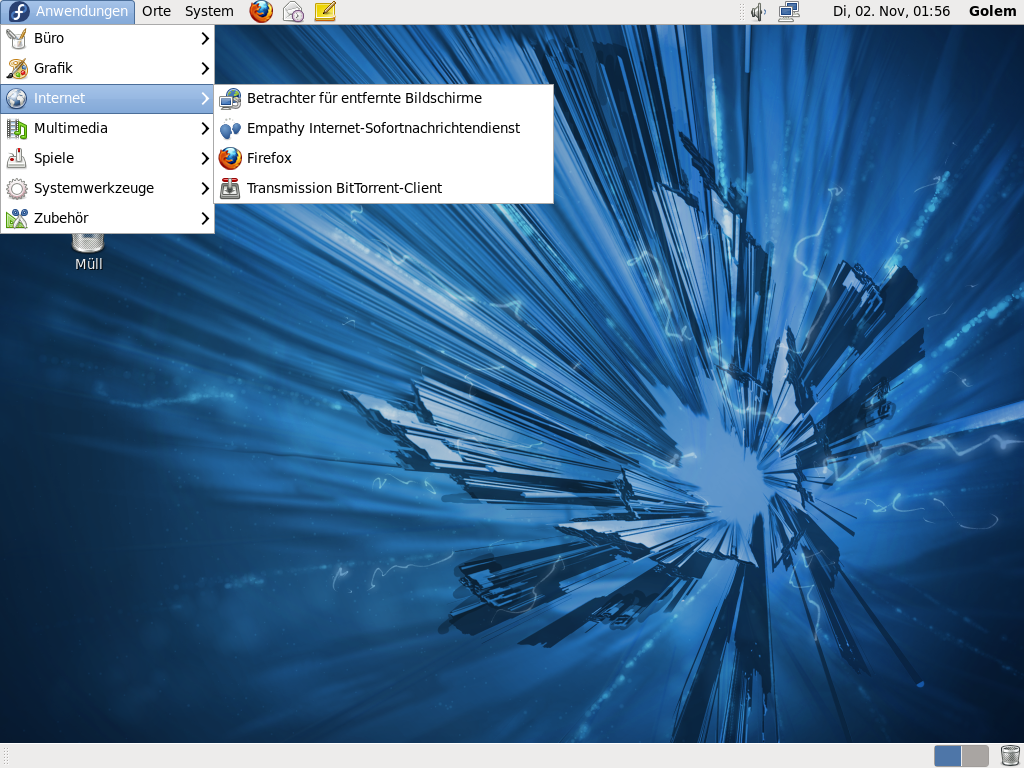Click the trash icon in bottom panel
This screenshot has width=1024, height=768.
click(x=1010, y=756)
